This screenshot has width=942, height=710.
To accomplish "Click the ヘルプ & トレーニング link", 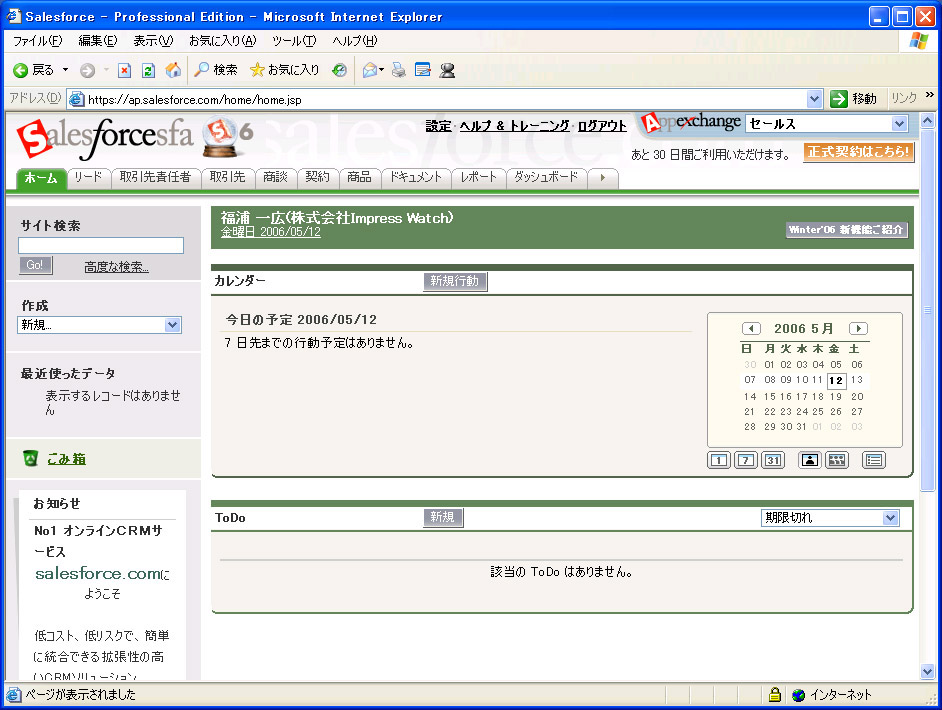I will point(514,126).
